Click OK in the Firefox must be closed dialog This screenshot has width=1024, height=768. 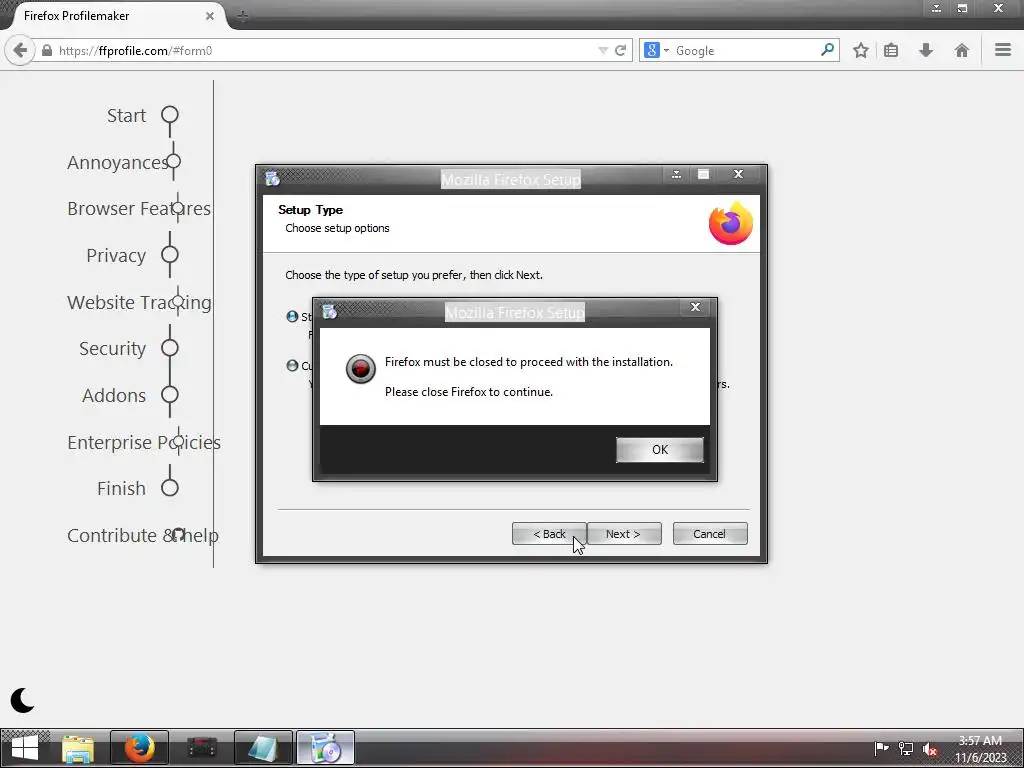tap(660, 449)
